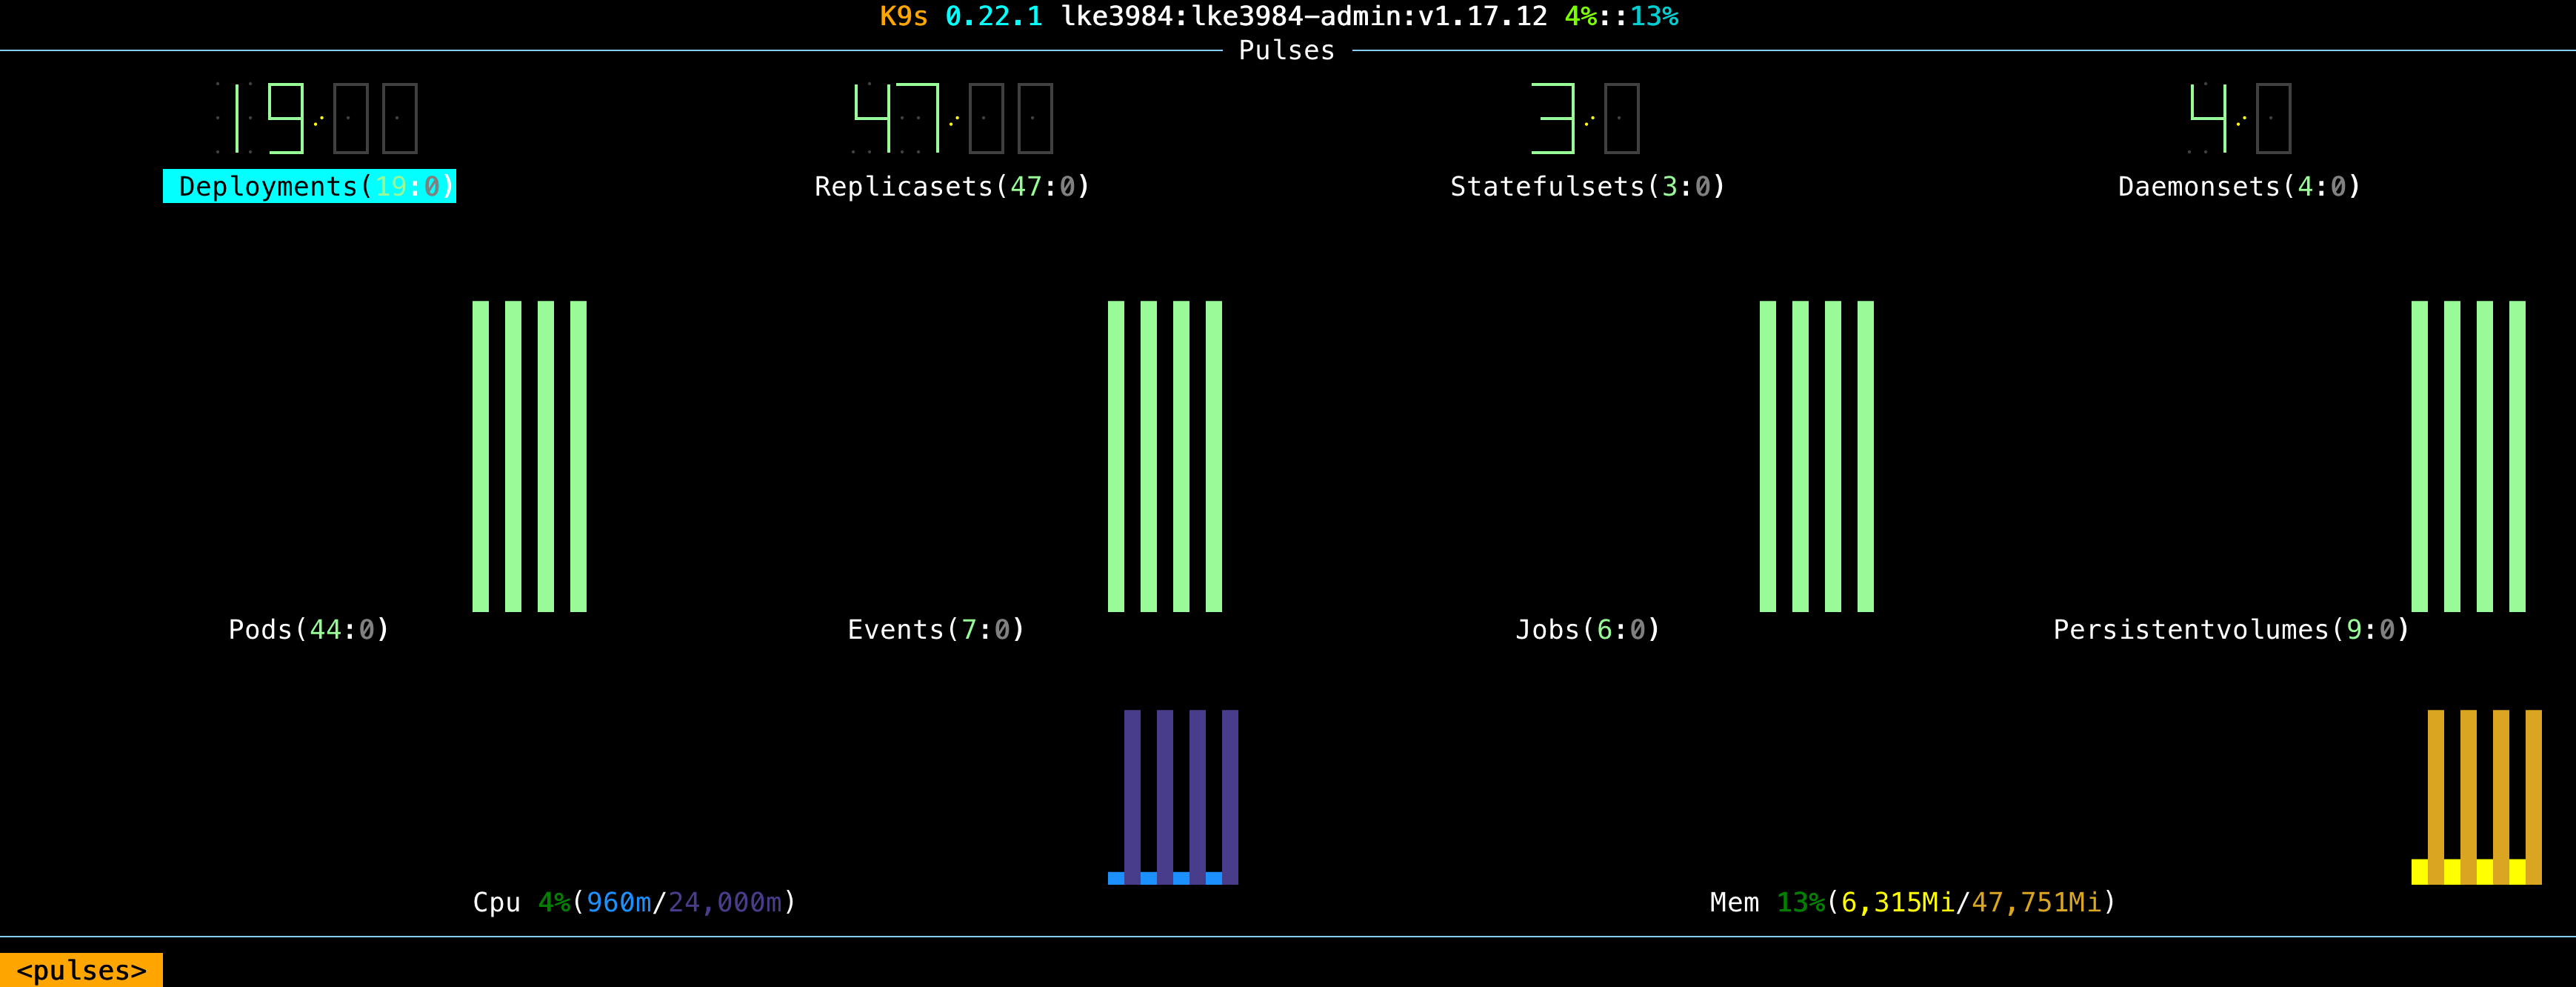
Task: Click the gold memory usage bar chart
Action: point(2477,797)
